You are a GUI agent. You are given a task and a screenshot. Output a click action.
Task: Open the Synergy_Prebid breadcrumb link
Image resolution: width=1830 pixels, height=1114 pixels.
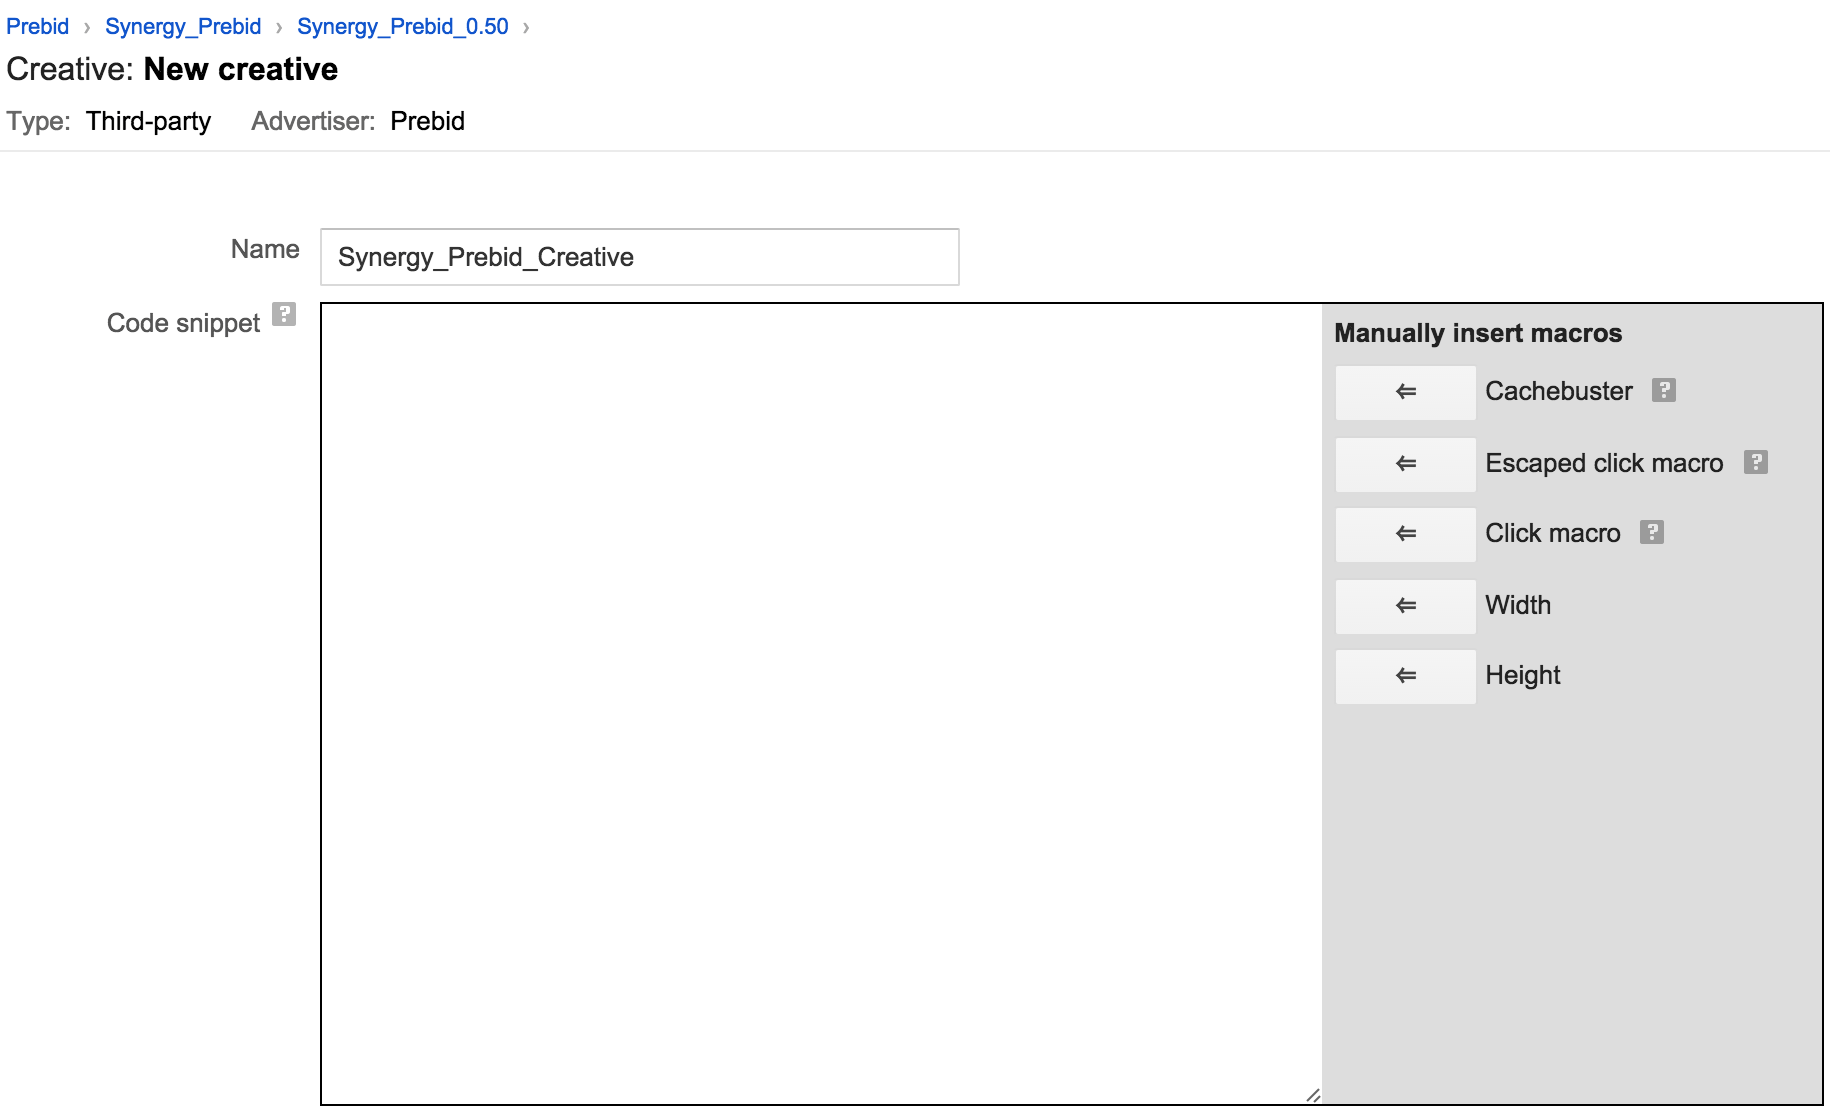coord(184,26)
